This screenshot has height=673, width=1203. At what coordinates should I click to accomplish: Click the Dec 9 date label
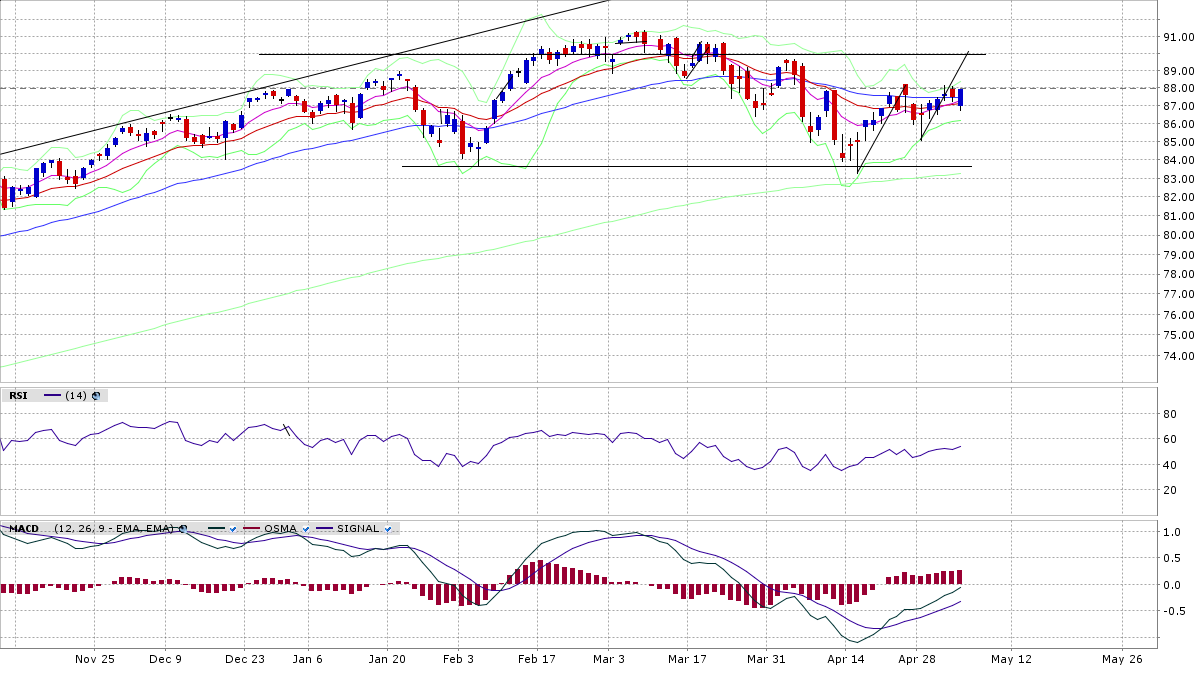[x=165, y=659]
